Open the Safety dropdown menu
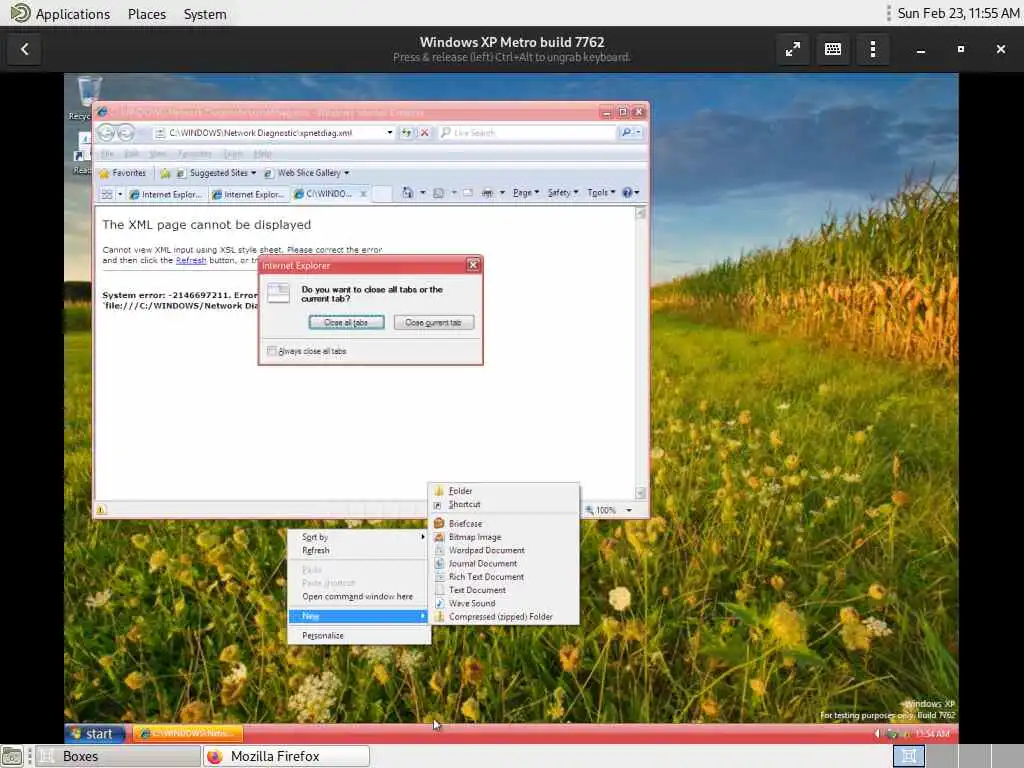Screen dimensions: 1024x768 (562, 193)
